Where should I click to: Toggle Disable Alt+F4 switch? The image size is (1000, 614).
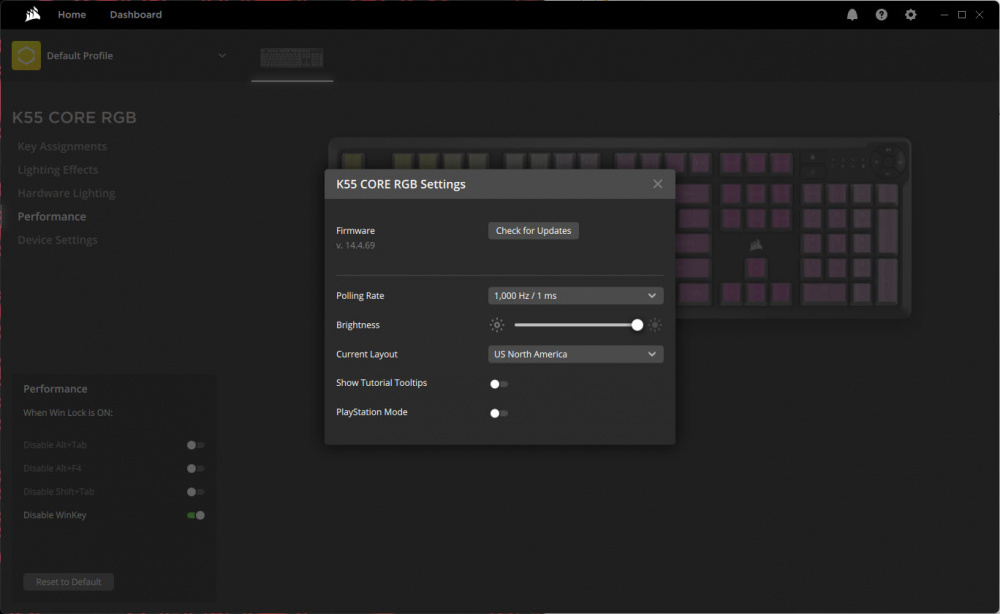(x=196, y=469)
